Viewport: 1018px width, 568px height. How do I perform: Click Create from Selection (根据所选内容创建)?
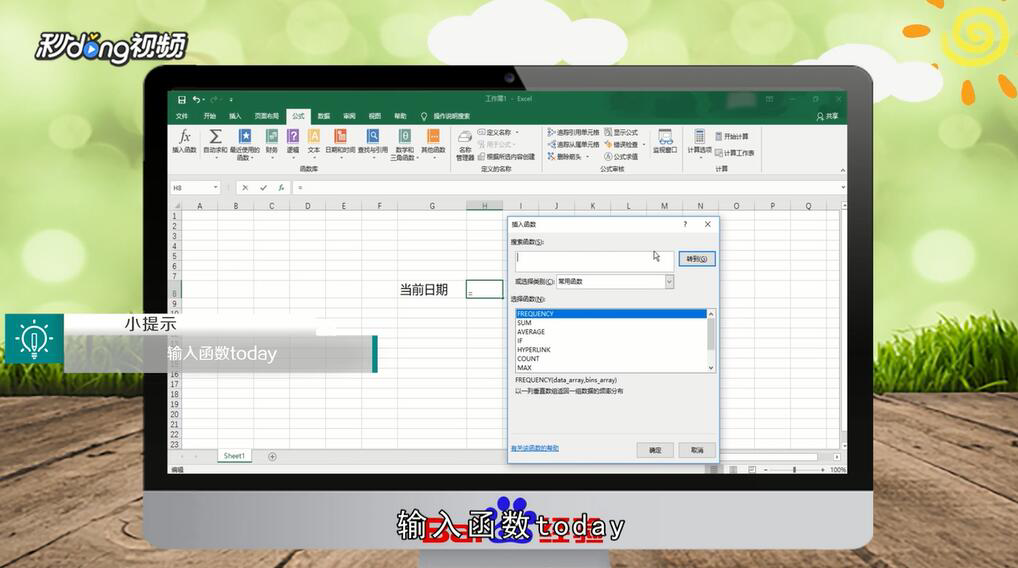[506, 156]
